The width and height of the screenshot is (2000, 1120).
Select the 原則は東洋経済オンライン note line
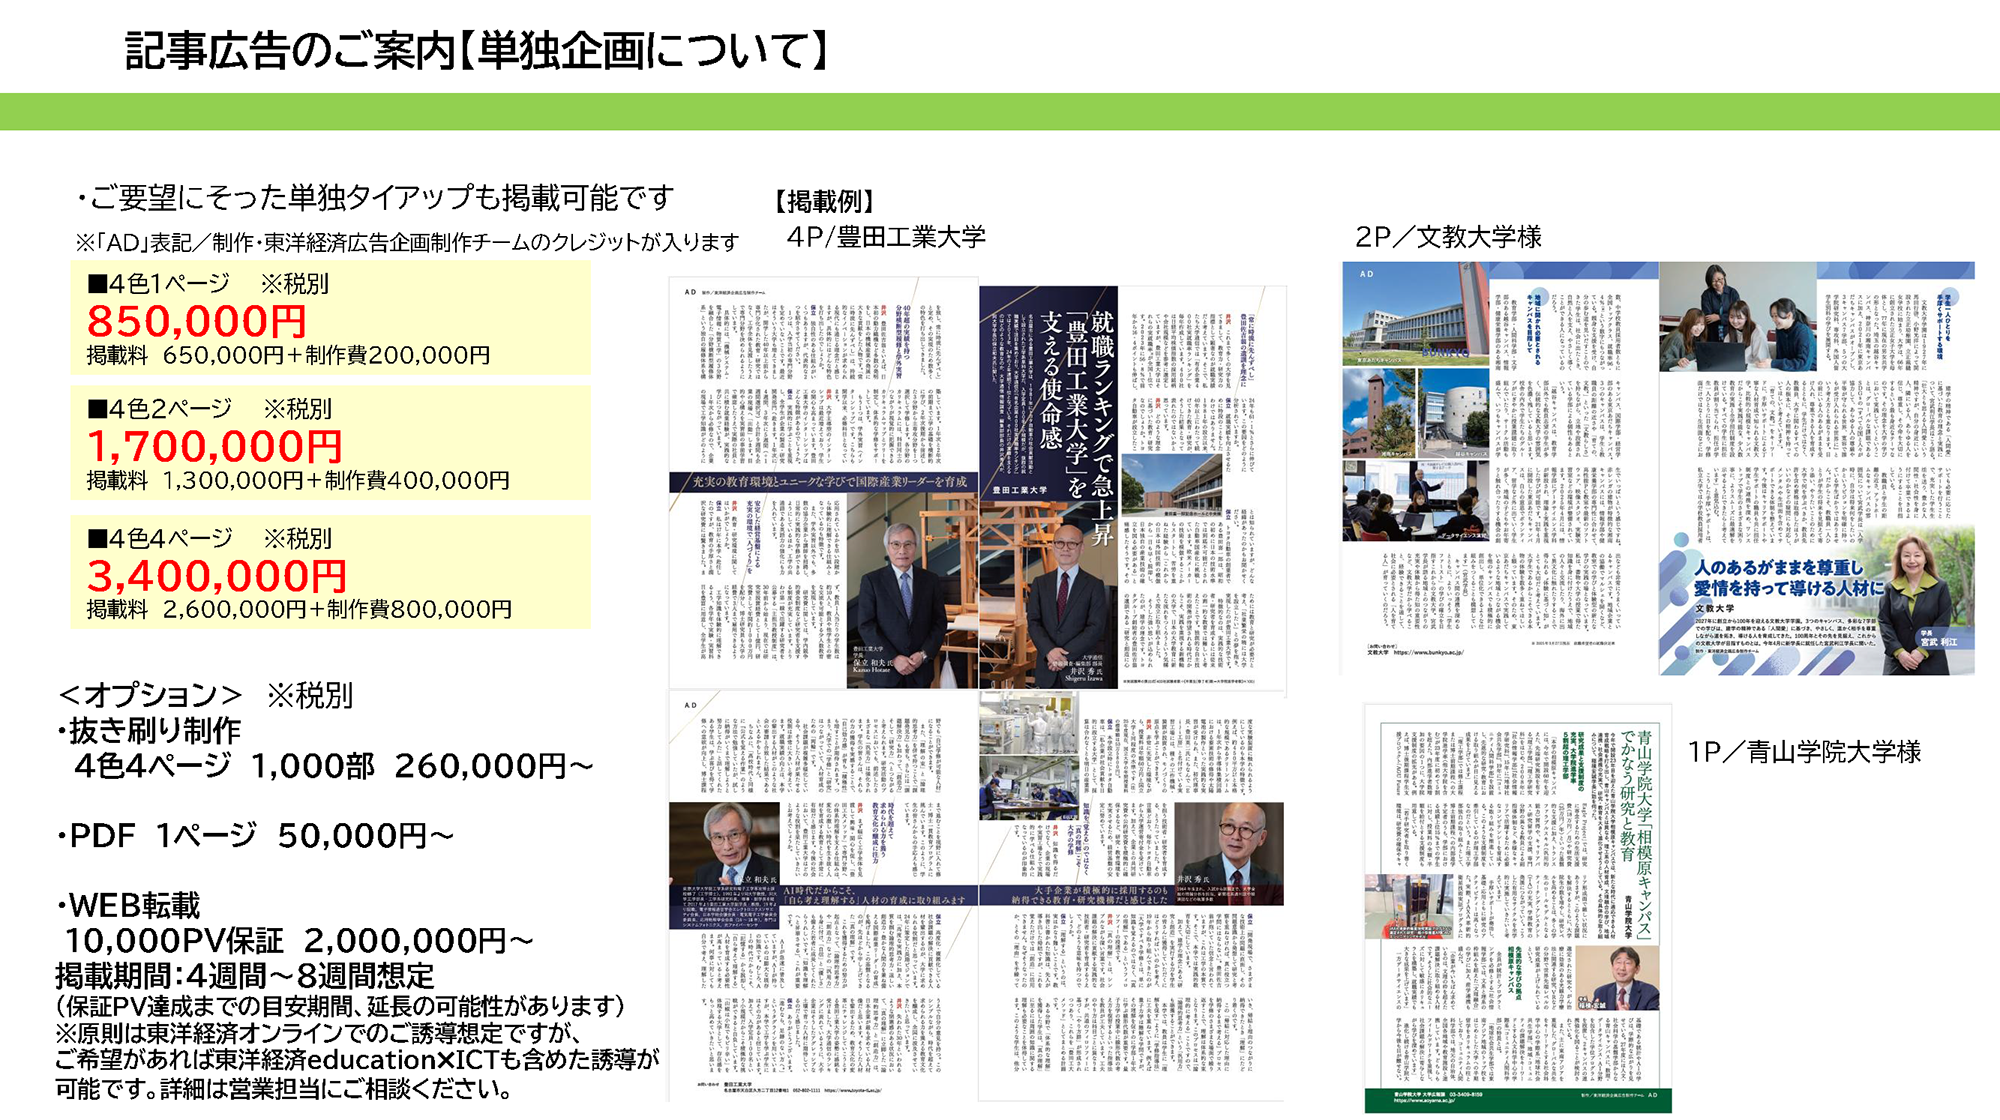point(318,1033)
